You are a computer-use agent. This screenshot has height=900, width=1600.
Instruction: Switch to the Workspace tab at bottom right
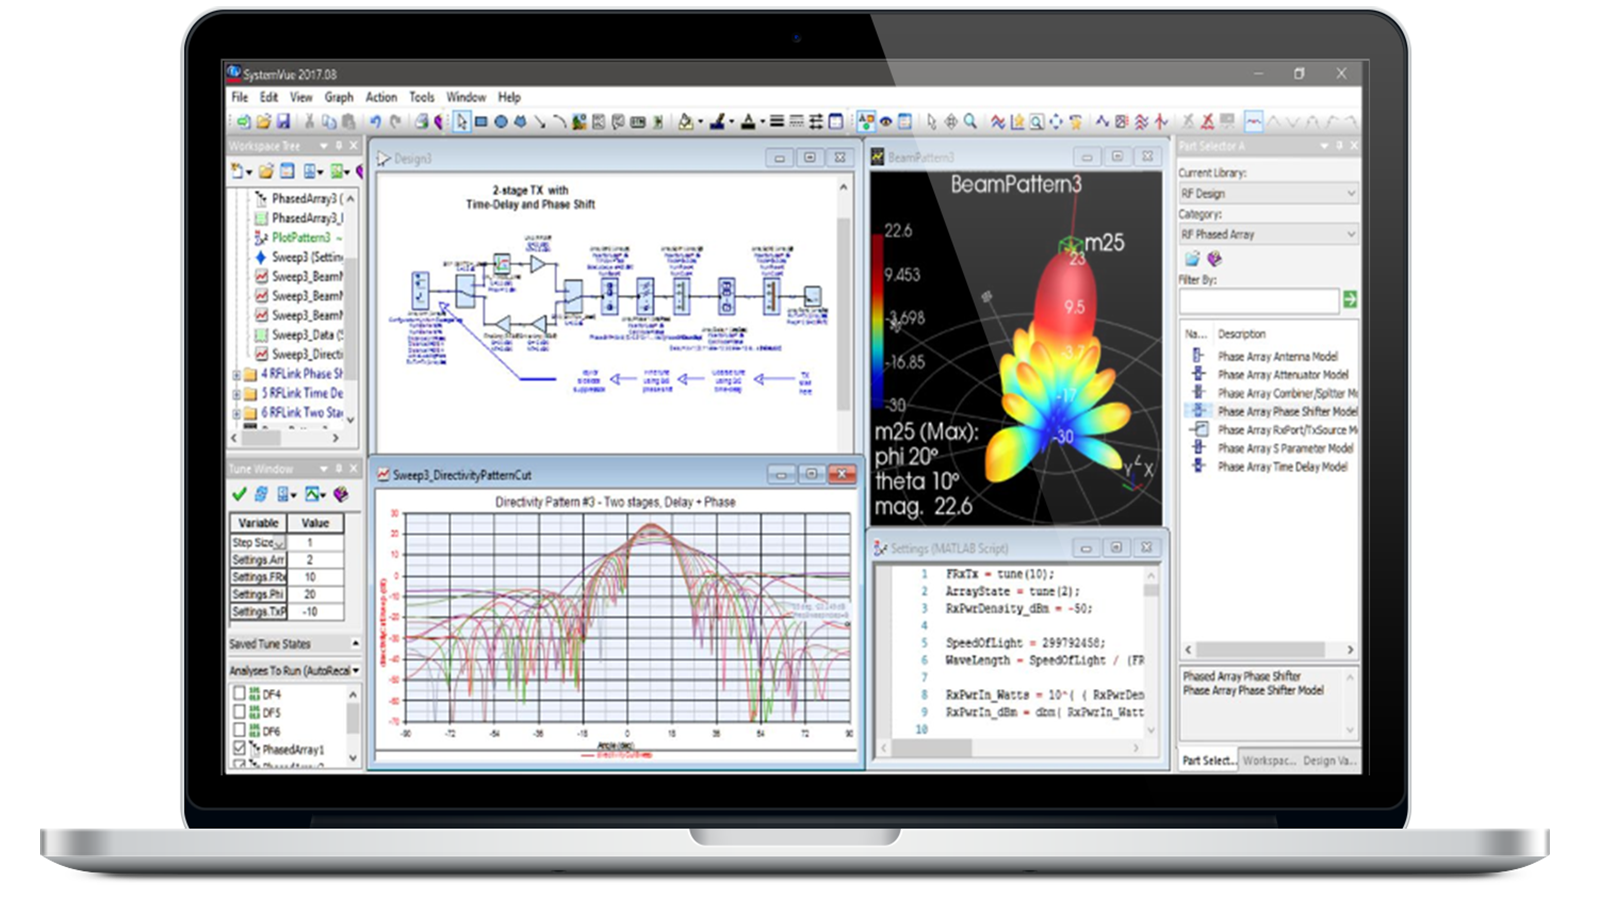[x=1269, y=759]
